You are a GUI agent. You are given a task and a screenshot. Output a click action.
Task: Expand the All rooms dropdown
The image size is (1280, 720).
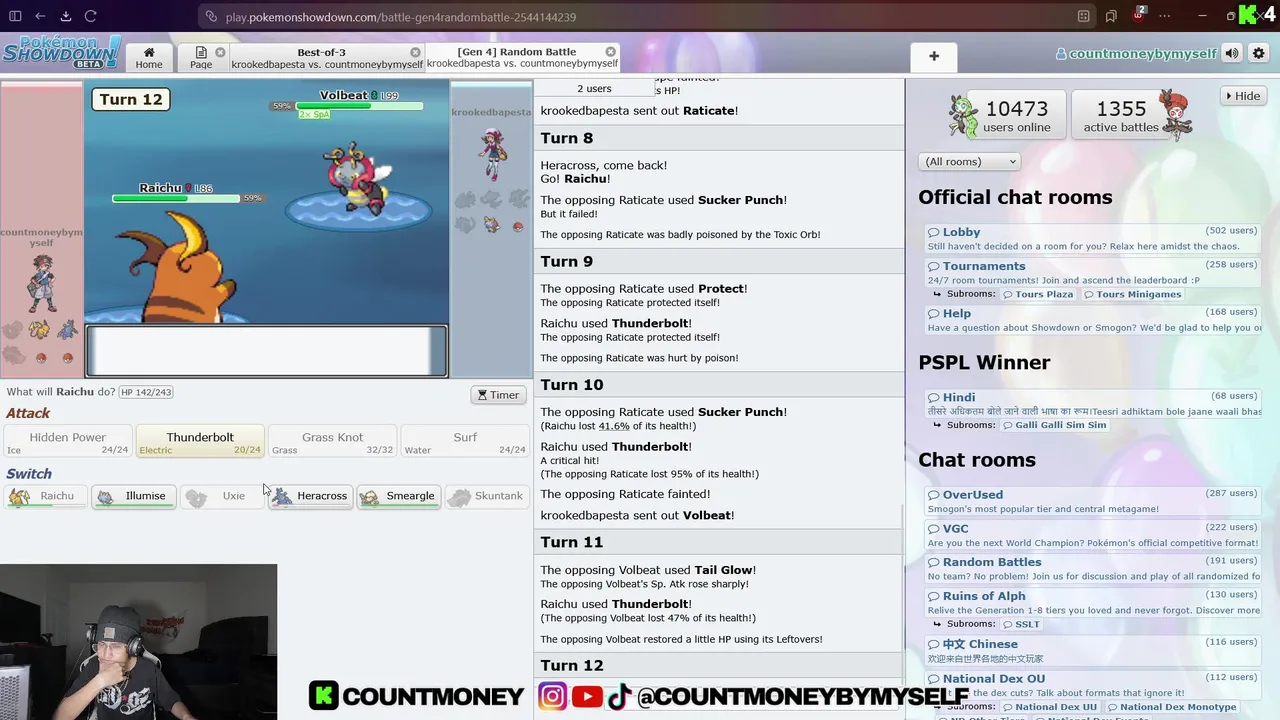(969, 161)
